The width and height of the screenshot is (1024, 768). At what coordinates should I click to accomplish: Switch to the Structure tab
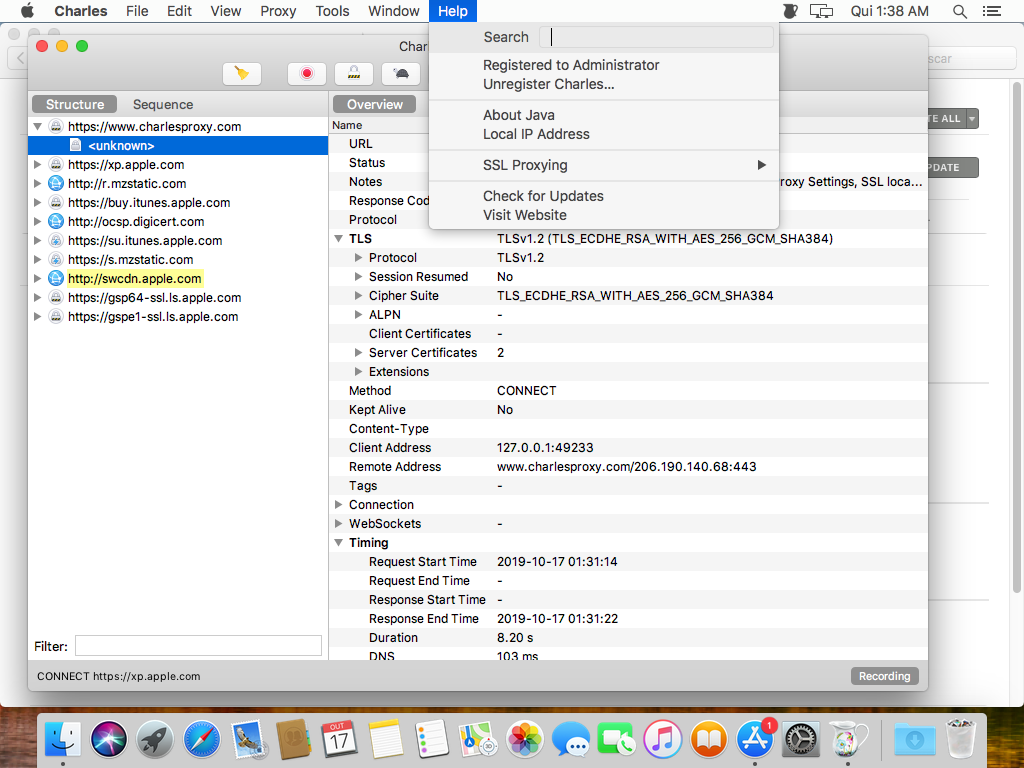[x=75, y=104]
